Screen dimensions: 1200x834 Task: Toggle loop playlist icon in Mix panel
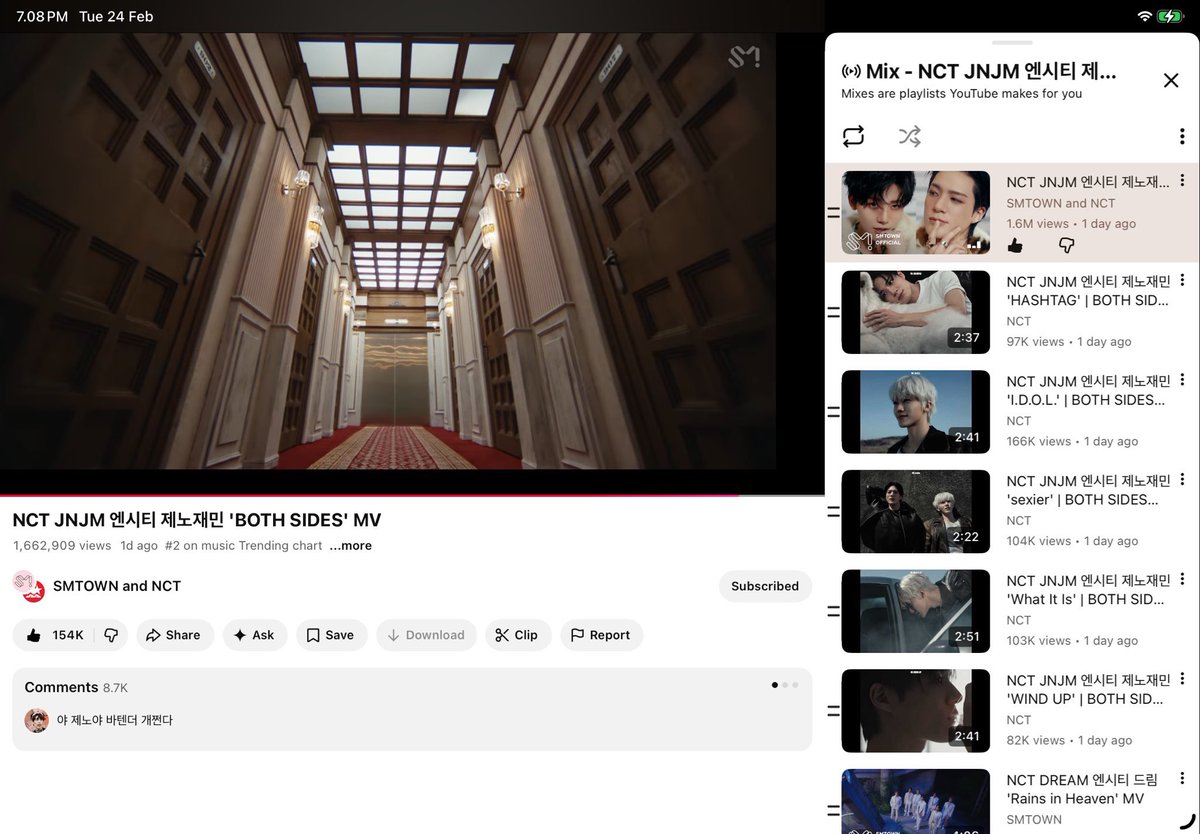click(x=853, y=136)
